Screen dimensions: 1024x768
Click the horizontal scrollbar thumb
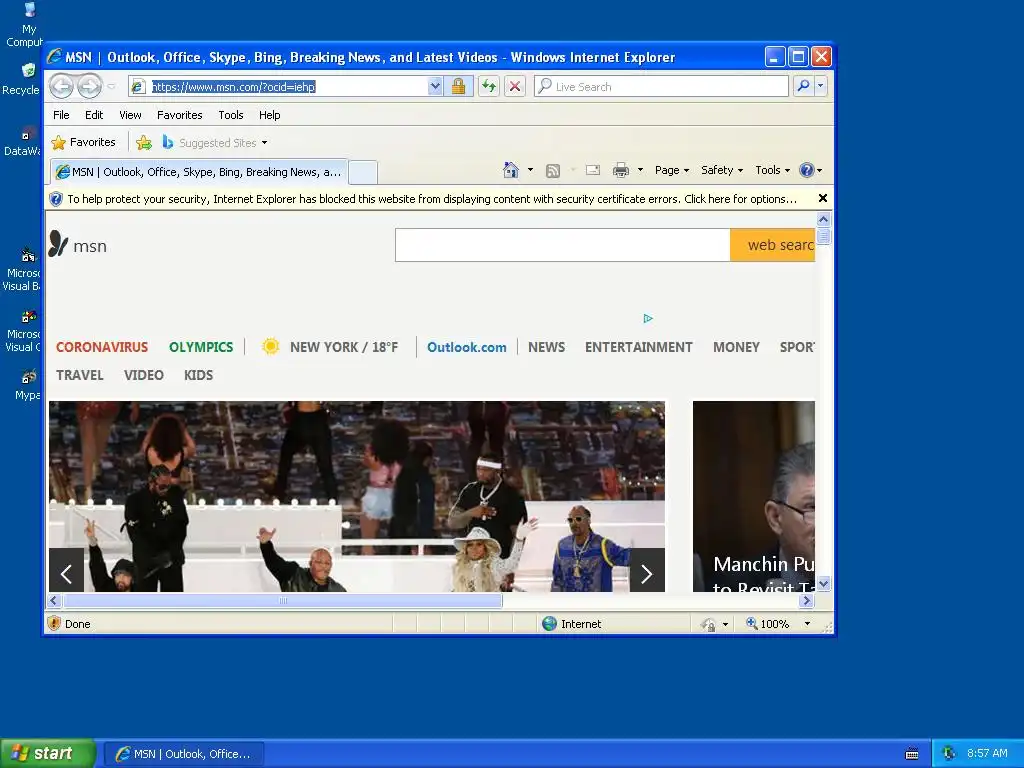283,600
